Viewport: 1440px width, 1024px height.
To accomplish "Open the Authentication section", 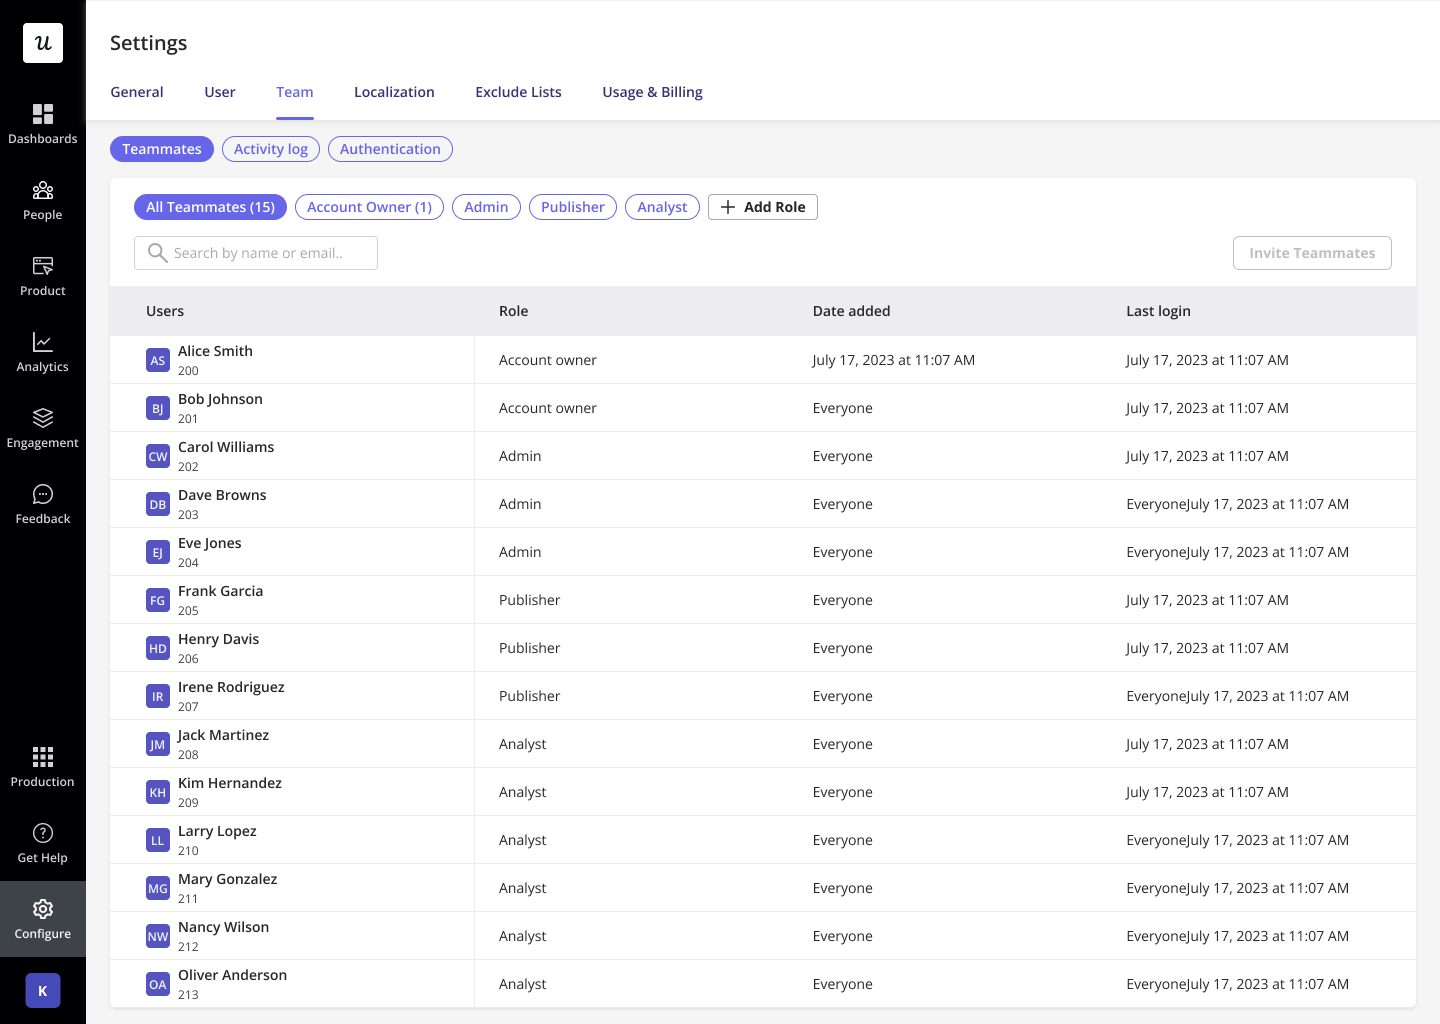I will (x=390, y=149).
